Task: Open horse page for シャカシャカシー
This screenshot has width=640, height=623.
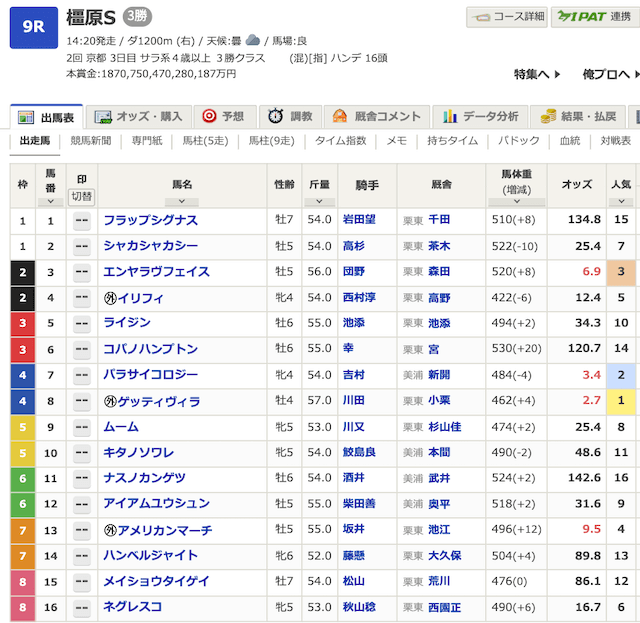Action: click(x=151, y=245)
